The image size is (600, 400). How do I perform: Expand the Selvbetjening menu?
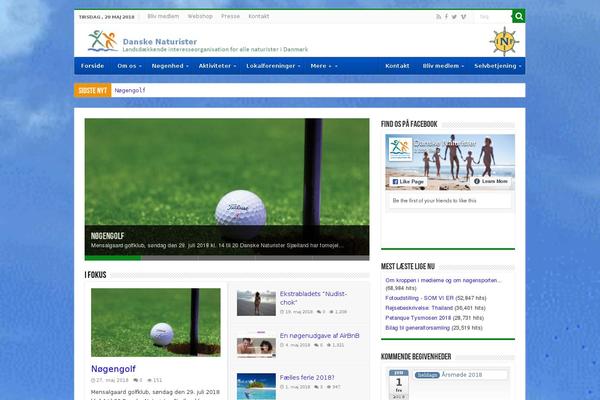tap(497, 66)
